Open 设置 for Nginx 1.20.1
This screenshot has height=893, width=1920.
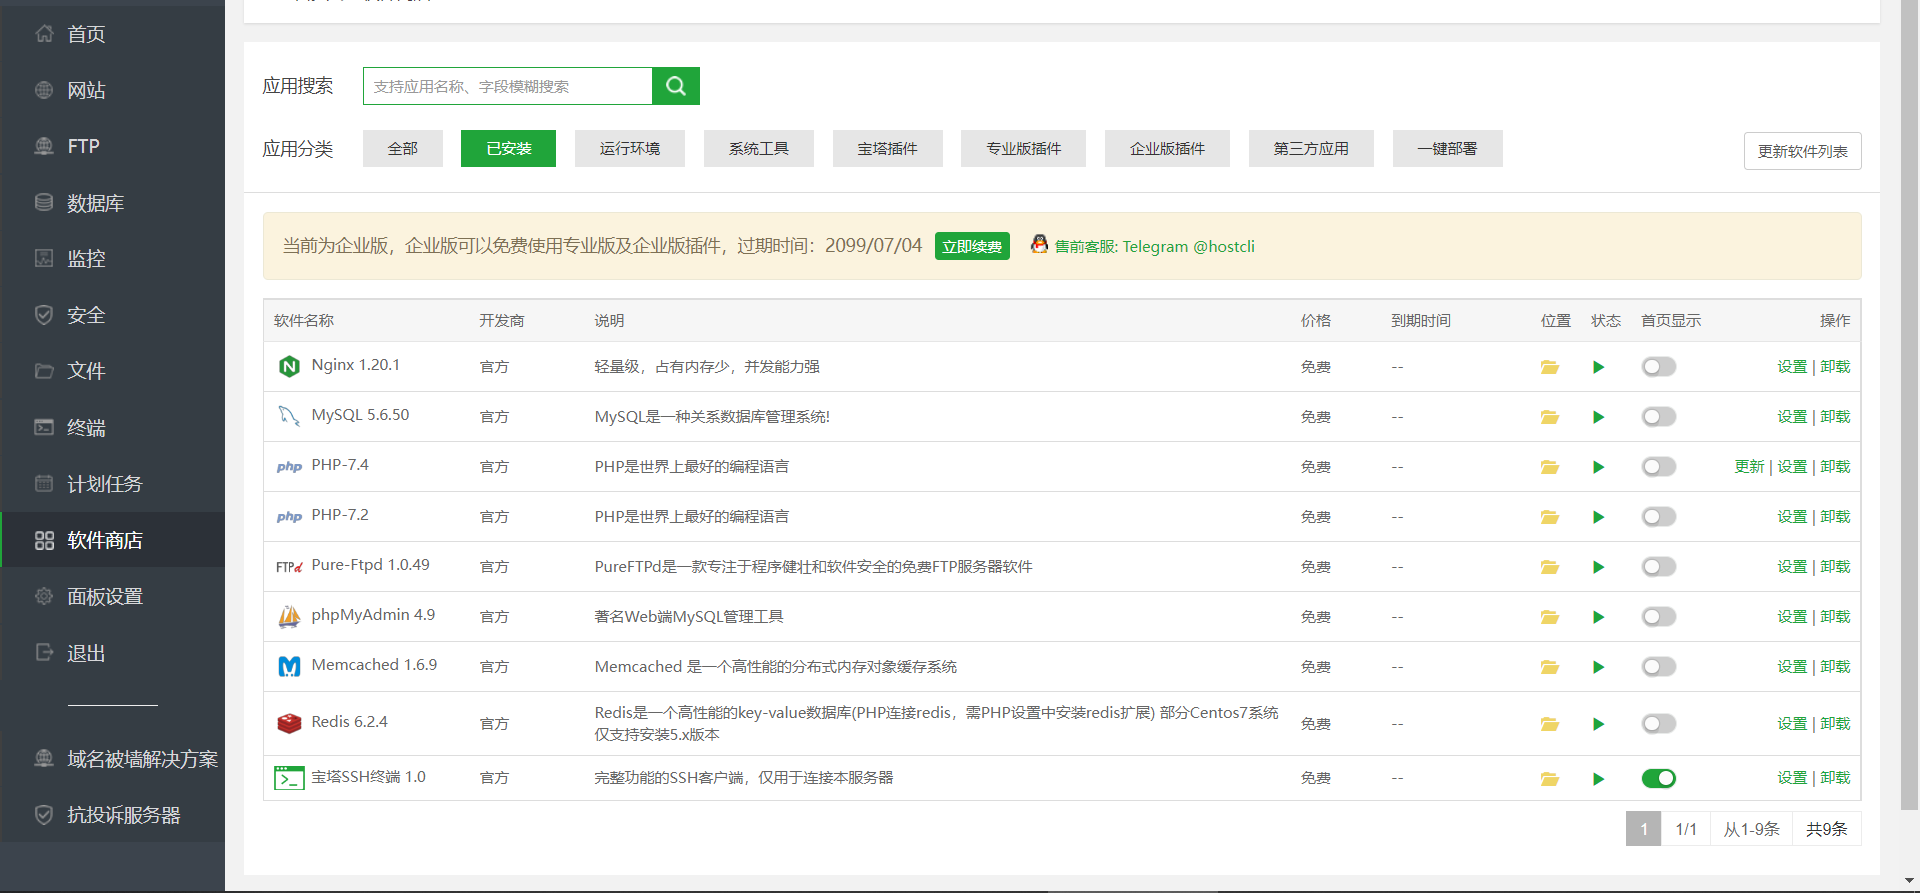click(1792, 367)
